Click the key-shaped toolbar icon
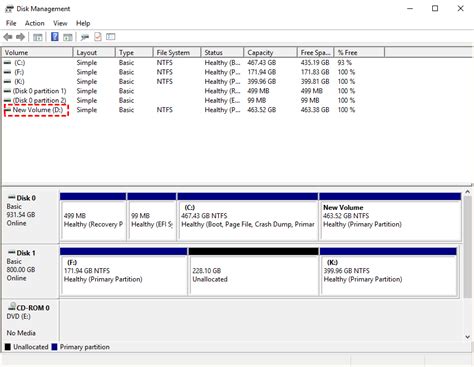Image resolution: width=474 pixels, height=367 pixels. [x=85, y=37]
